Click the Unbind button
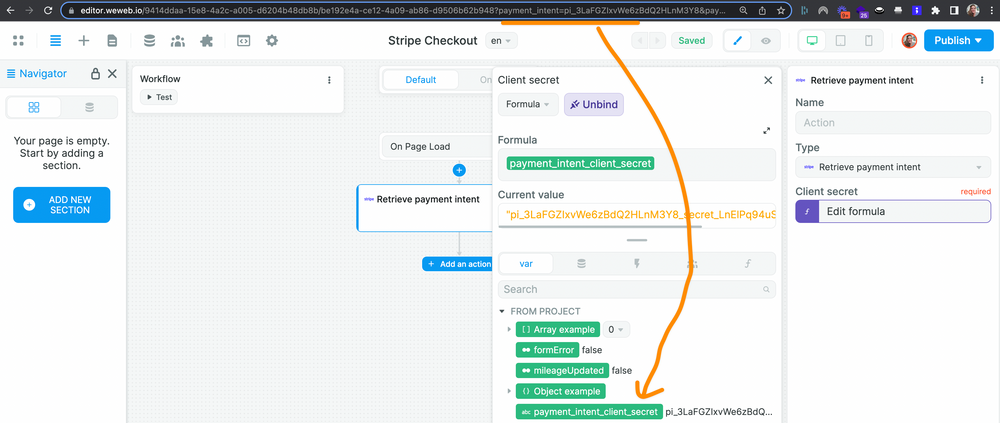The width and height of the screenshot is (1000, 423). point(593,104)
